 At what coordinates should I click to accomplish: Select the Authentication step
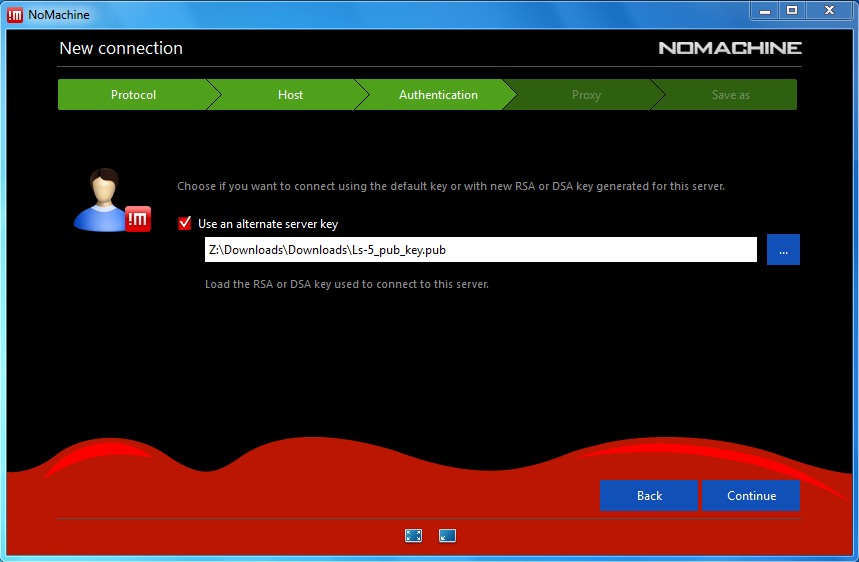coord(438,95)
